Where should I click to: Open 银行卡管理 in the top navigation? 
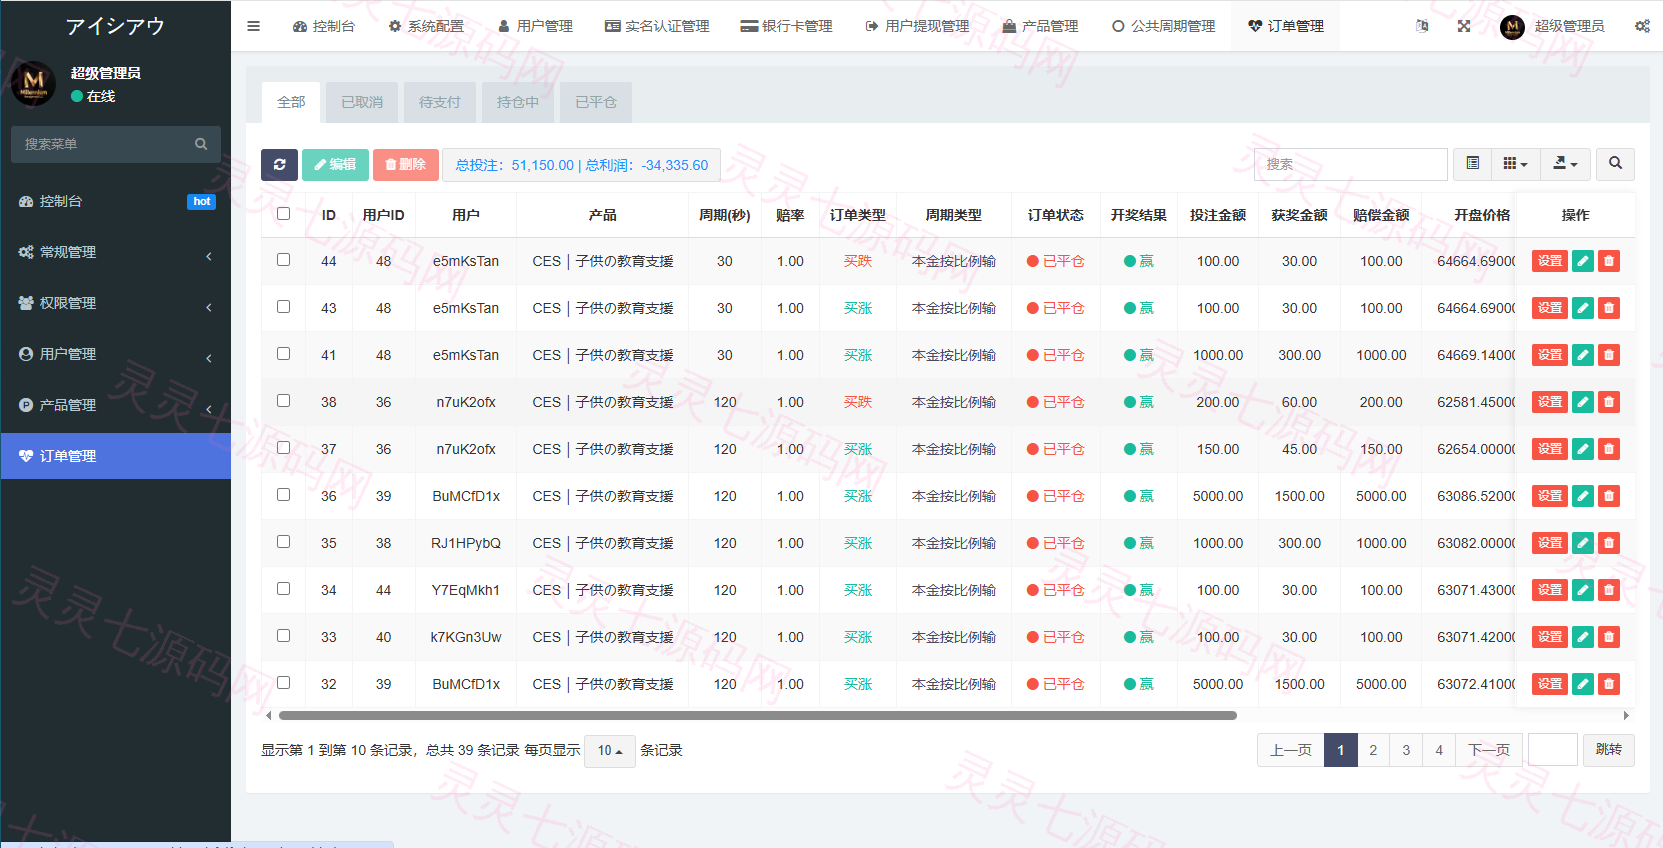(x=786, y=26)
